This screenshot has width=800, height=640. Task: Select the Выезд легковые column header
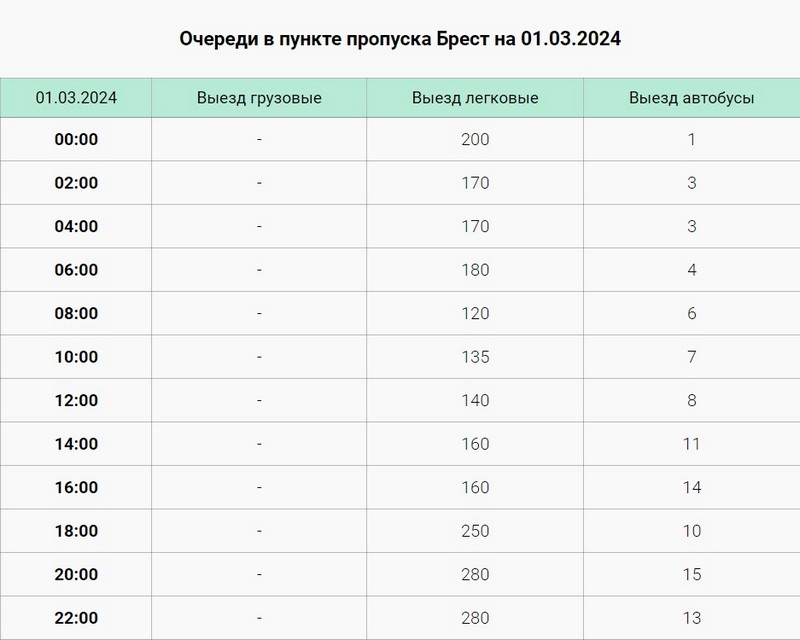[x=475, y=98]
